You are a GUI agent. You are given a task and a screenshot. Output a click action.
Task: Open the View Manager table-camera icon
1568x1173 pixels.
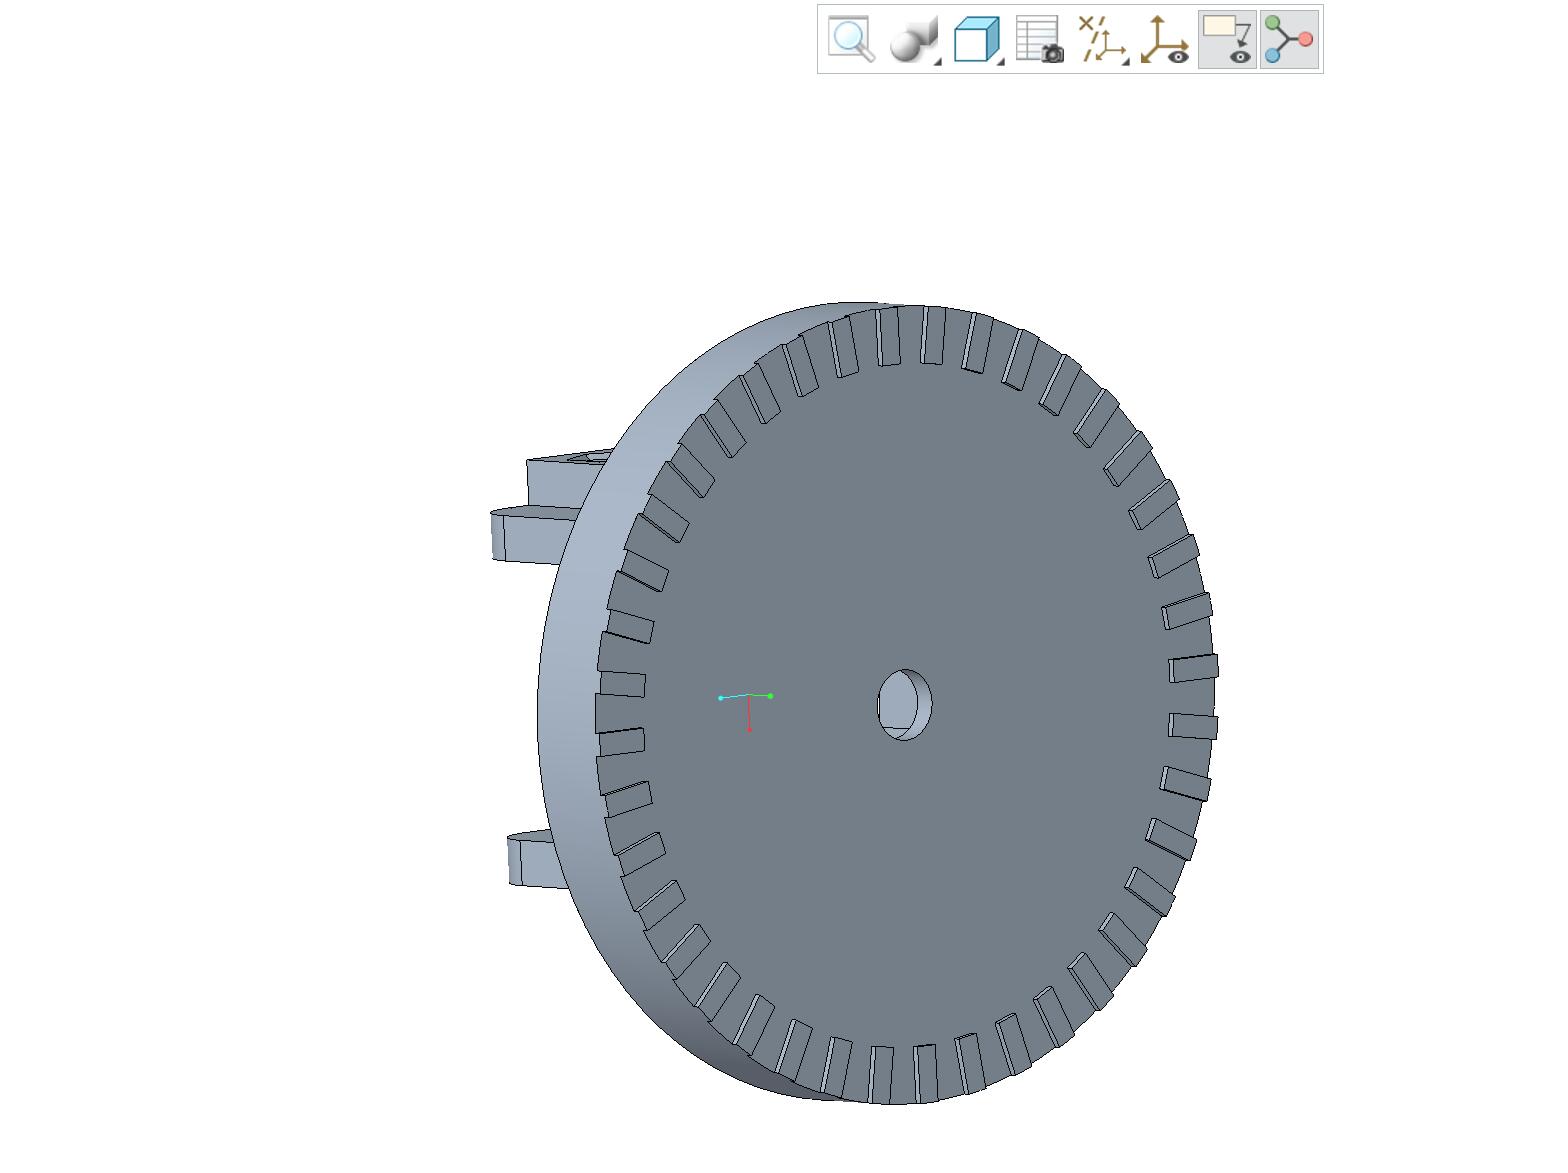pyautogui.click(x=1039, y=40)
